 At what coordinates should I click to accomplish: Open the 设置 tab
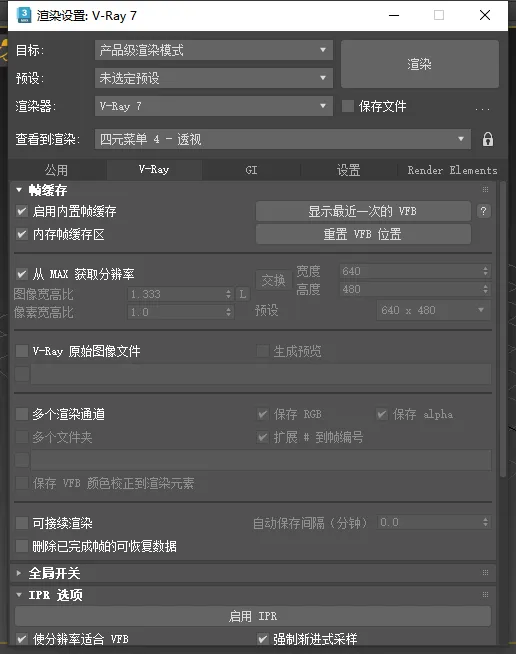point(348,170)
